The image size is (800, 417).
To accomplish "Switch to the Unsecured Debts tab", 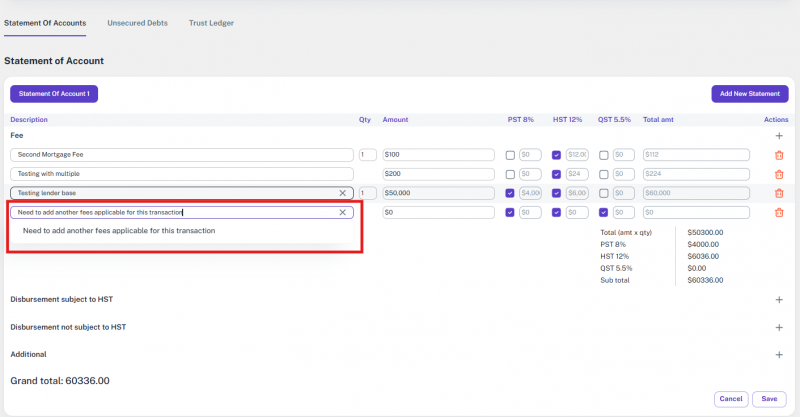I will pyautogui.click(x=137, y=22).
